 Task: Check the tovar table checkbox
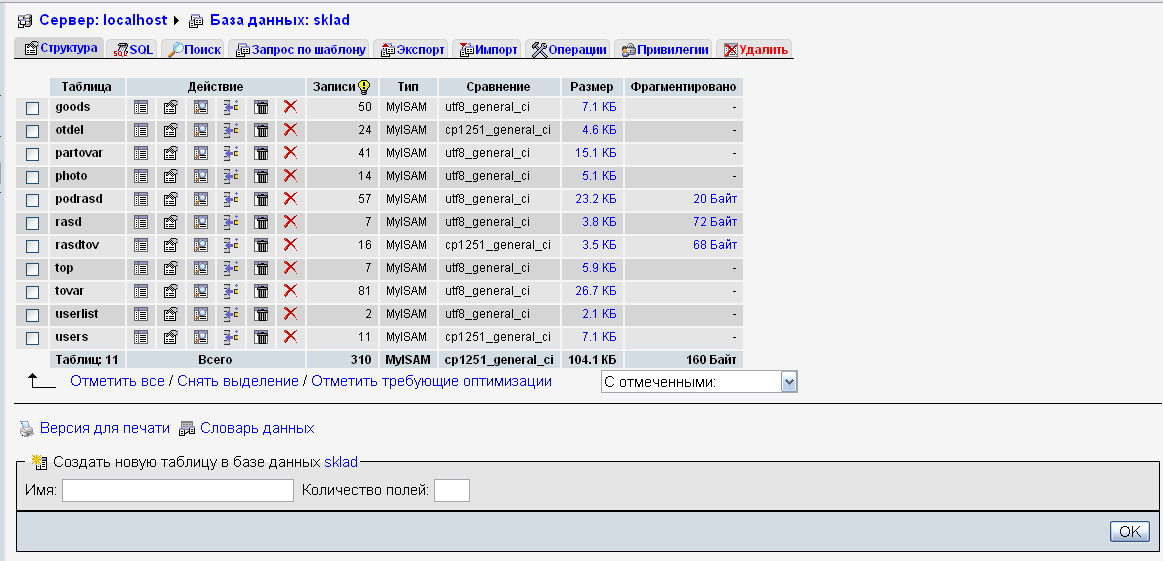(33, 292)
